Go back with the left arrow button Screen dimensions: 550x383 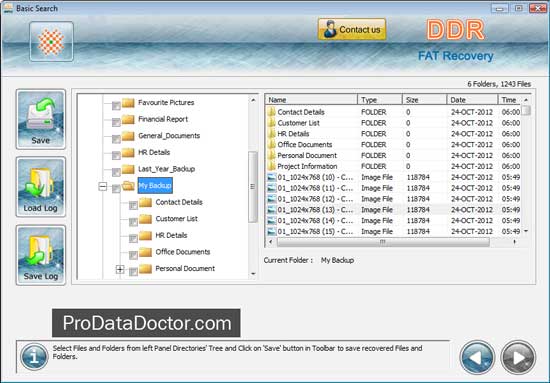click(477, 357)
